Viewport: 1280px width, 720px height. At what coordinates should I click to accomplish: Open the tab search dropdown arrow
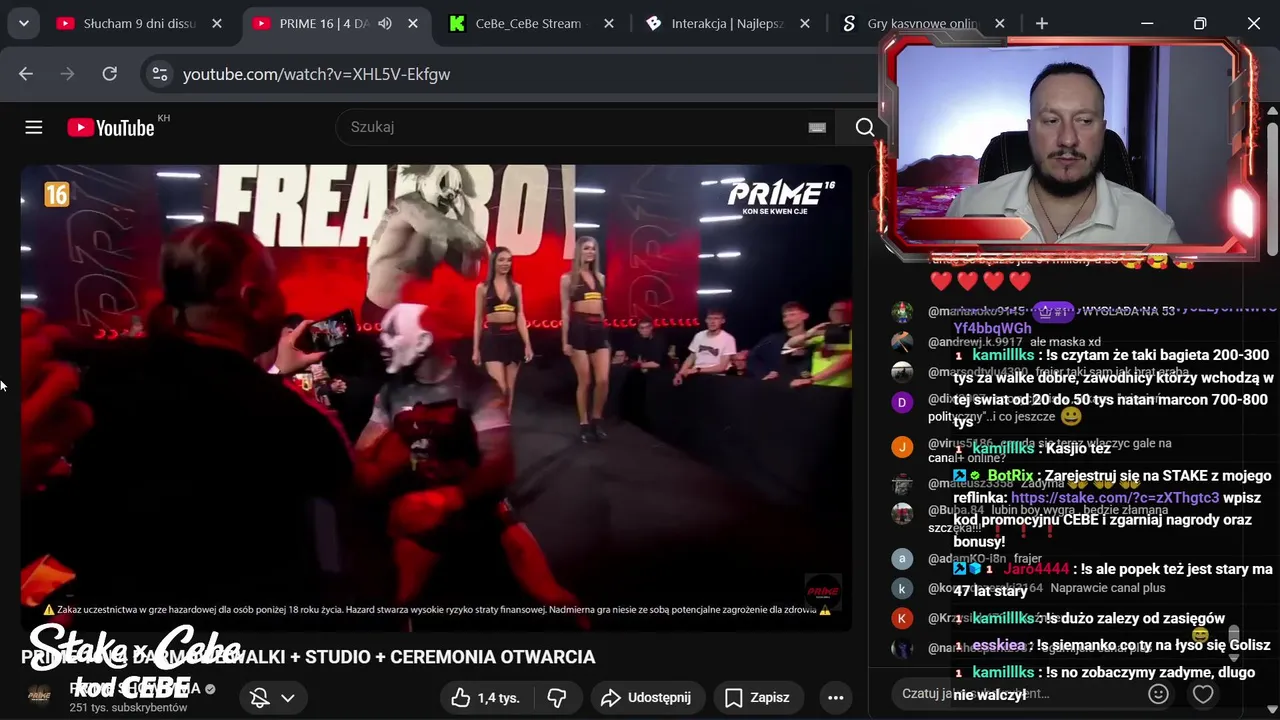click(x=23, y=23)
